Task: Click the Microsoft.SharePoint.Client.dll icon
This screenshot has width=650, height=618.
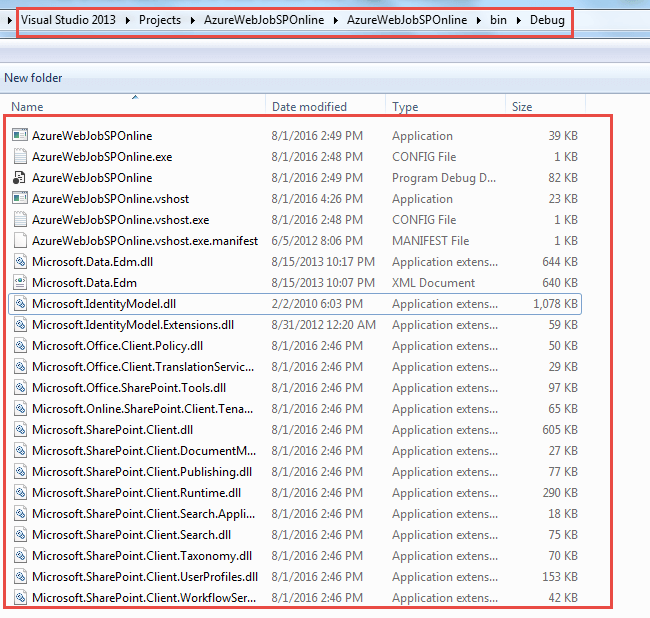Action: pyautogui.click(x=20, y=429)
